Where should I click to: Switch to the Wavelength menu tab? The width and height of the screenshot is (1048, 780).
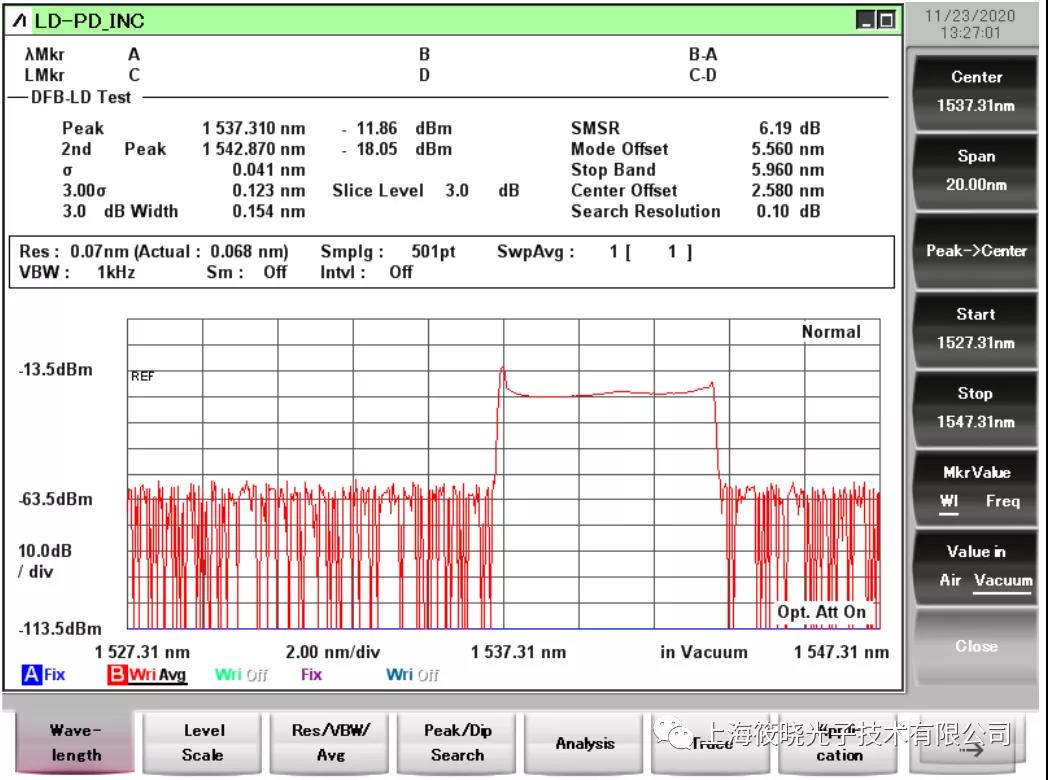[76, 743]
